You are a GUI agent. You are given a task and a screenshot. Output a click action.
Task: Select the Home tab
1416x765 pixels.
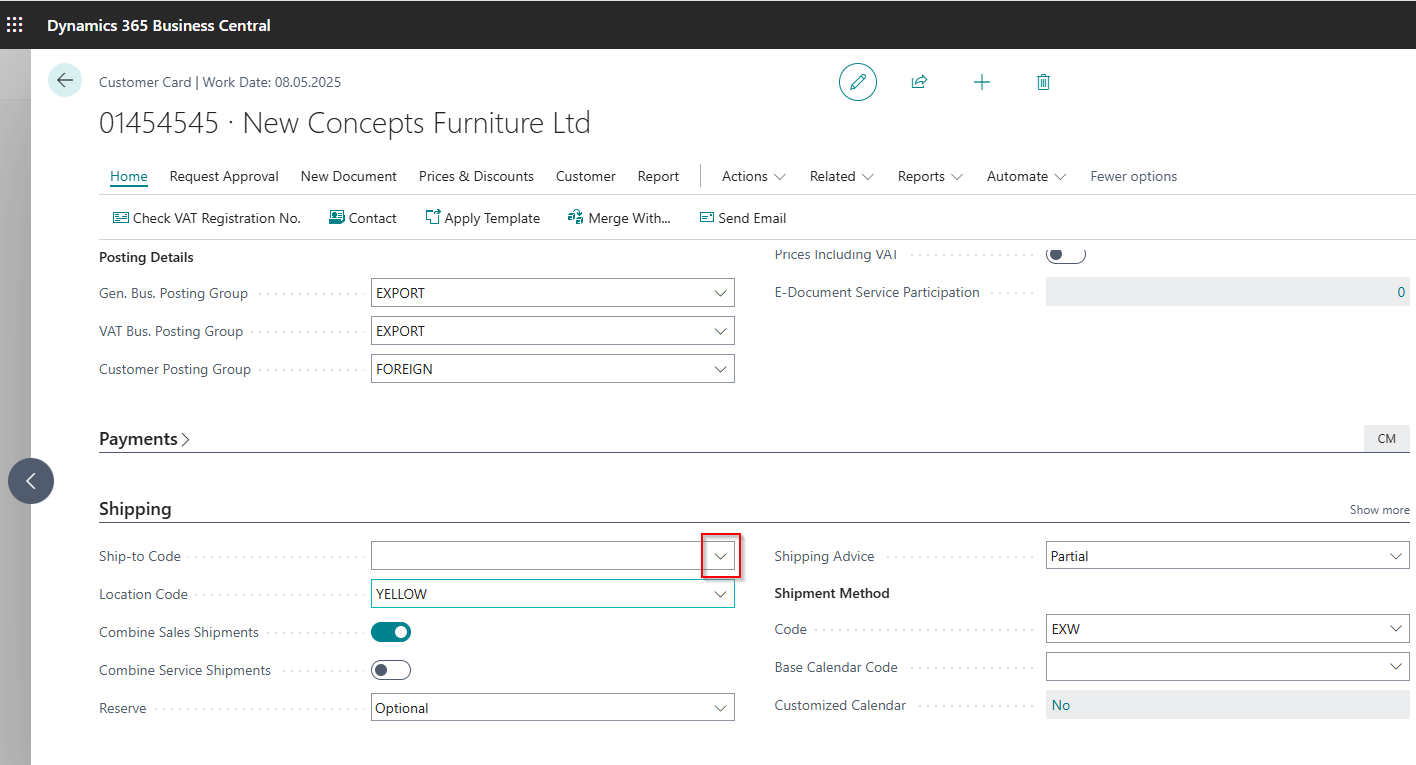coord(129,176)
